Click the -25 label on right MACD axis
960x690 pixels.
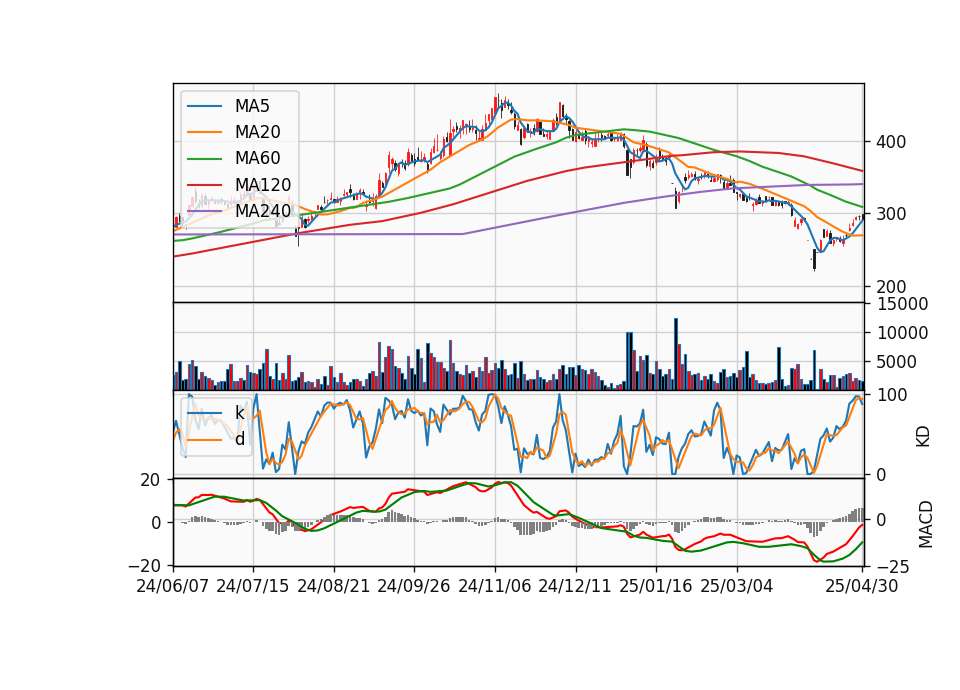click(893, 568)
